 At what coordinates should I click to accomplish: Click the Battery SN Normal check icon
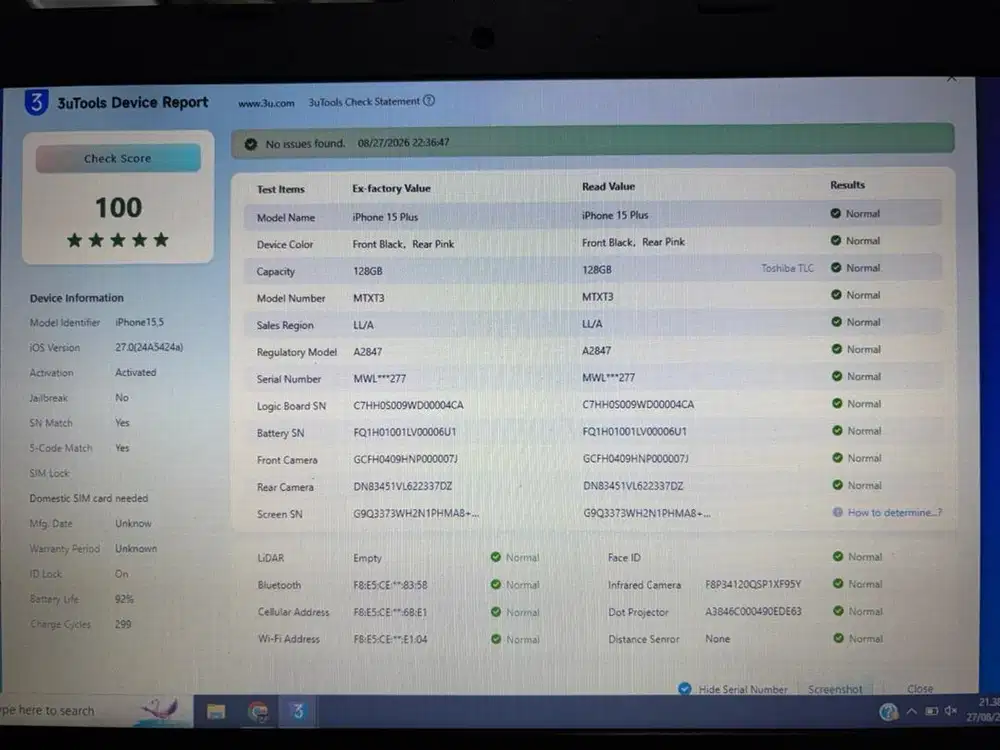[x=837, y=430]
